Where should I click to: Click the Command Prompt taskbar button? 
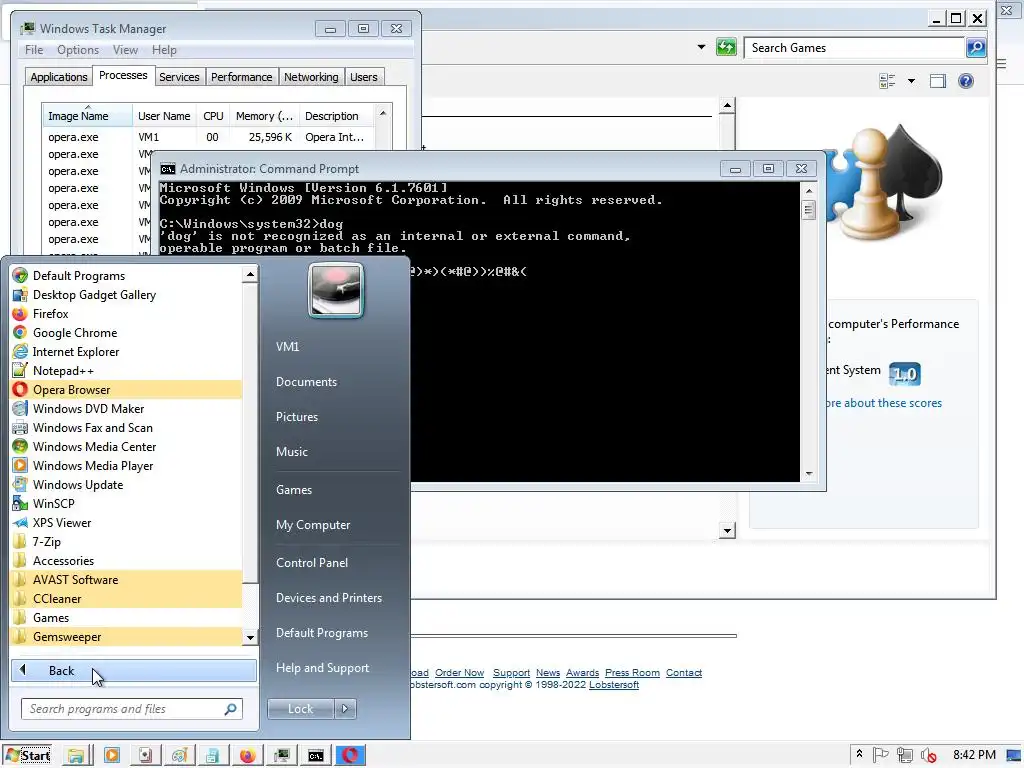point(316,756)
